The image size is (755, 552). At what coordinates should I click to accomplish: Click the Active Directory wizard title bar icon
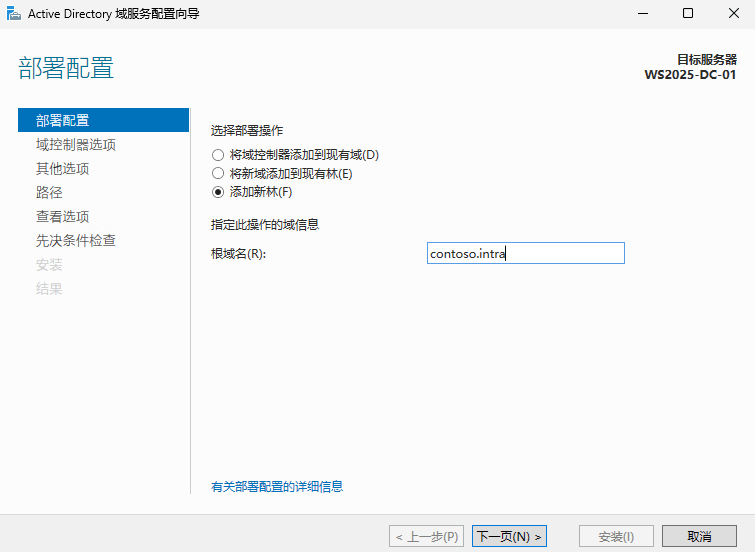[13, 13]
